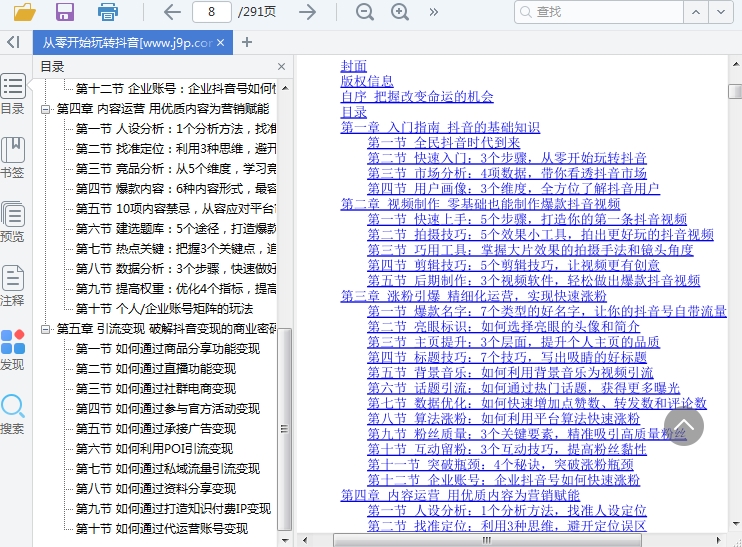Save the document with the floppy disk icon

click(x=65, y=12)
